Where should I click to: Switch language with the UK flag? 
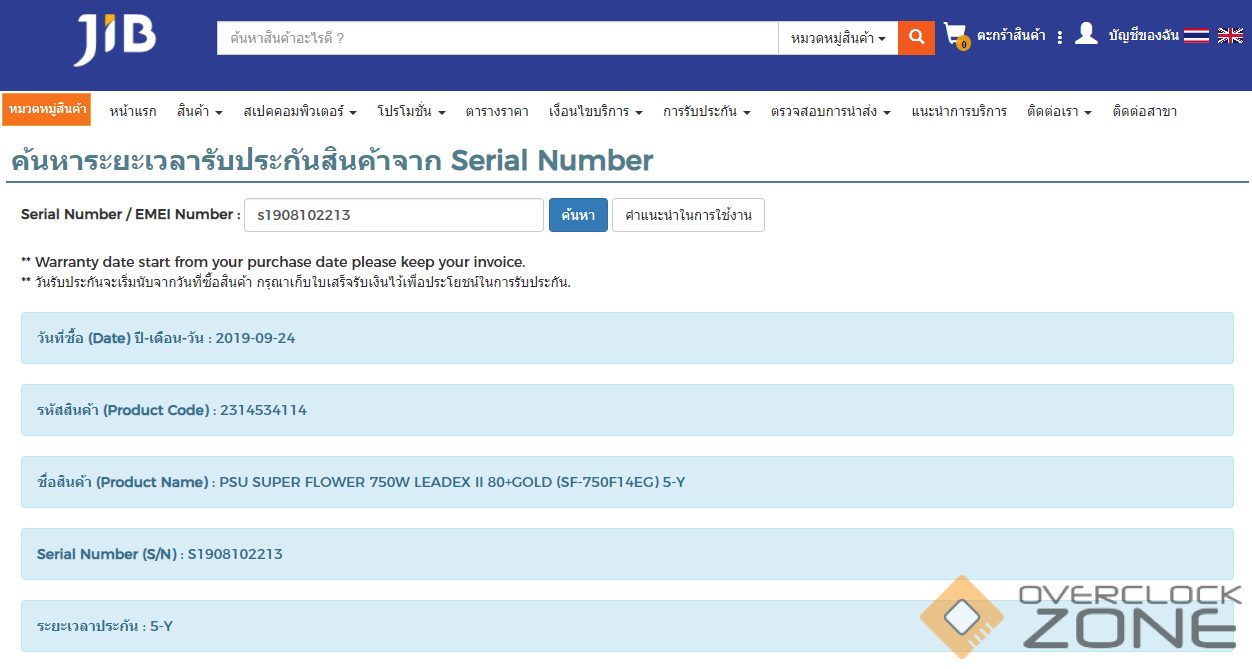click(x=1230, y=36)
